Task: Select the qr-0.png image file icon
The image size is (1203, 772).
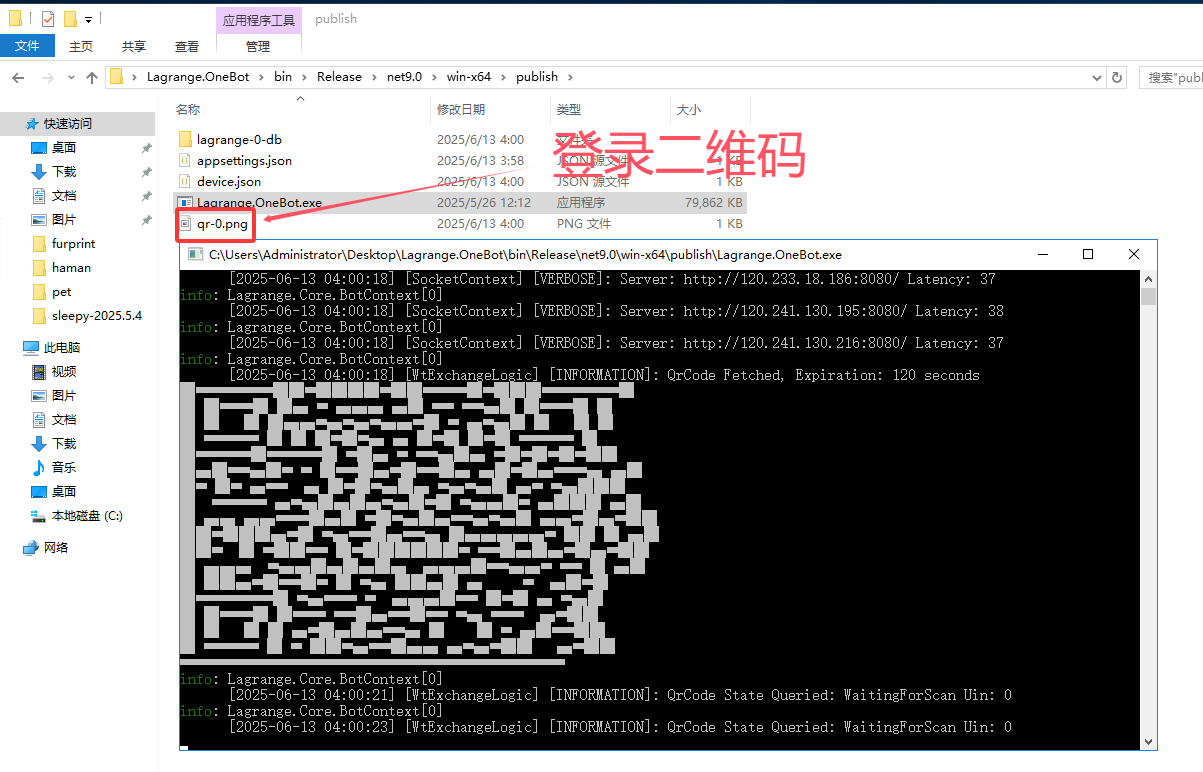Action: coord(185,223)
